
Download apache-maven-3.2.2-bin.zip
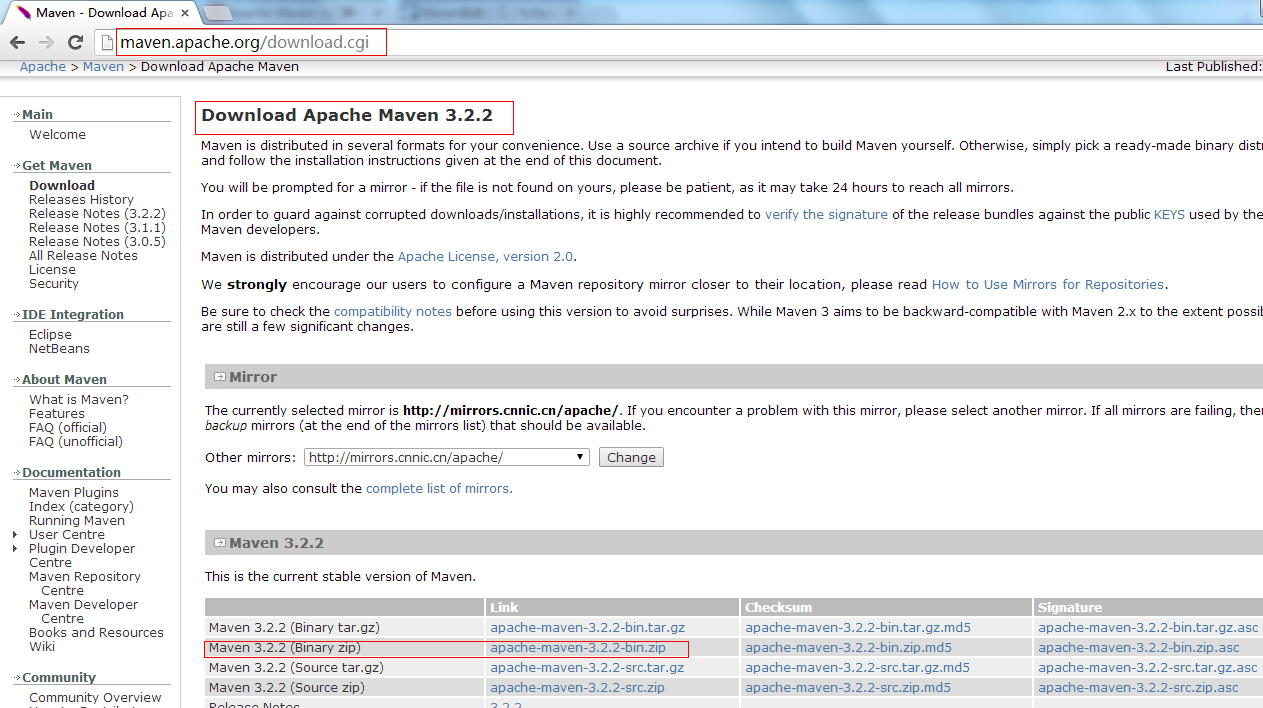click(577, 648)
